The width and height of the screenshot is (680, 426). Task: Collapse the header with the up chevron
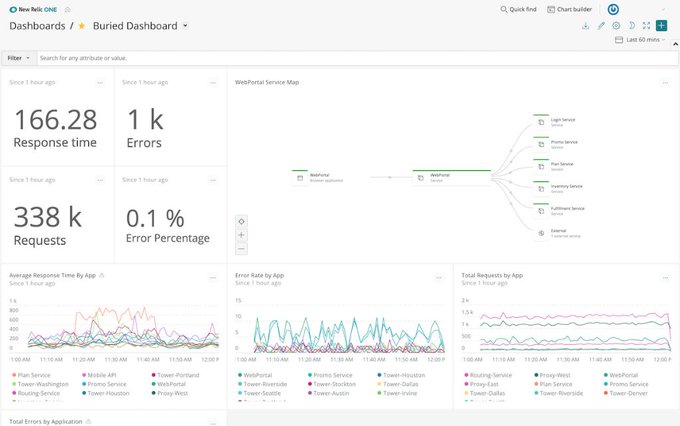675,44
